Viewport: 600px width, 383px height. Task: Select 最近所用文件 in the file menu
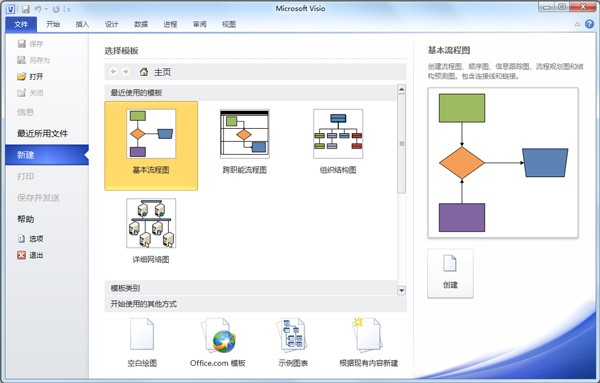(x=42, y=134)
